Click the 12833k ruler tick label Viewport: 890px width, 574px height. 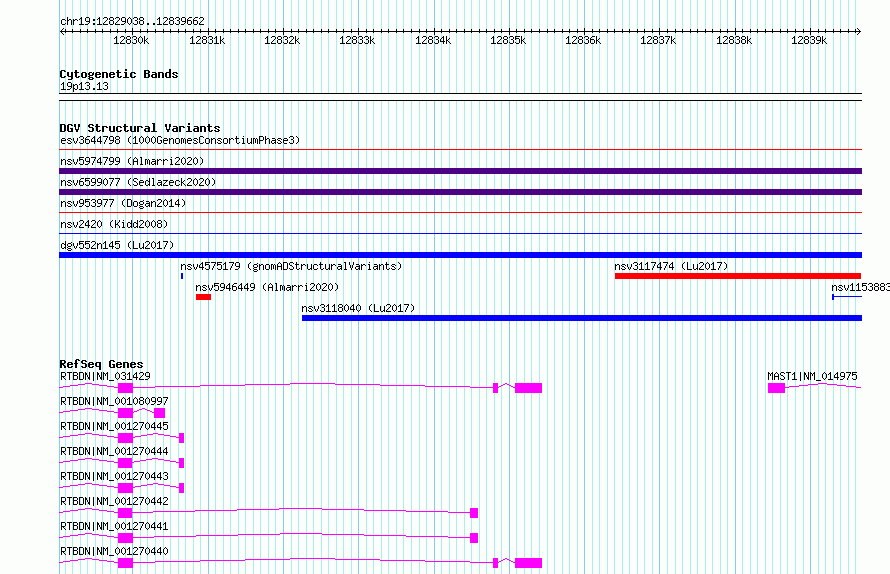[x=357, y=40]
